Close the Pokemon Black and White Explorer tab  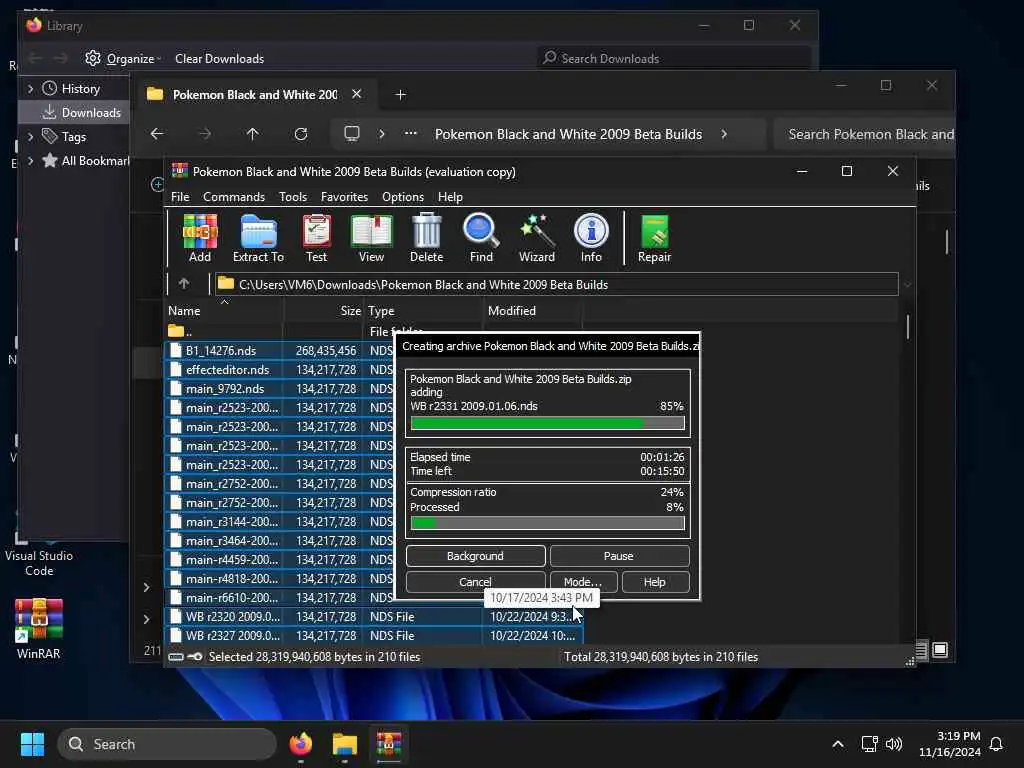coord(357,94)
